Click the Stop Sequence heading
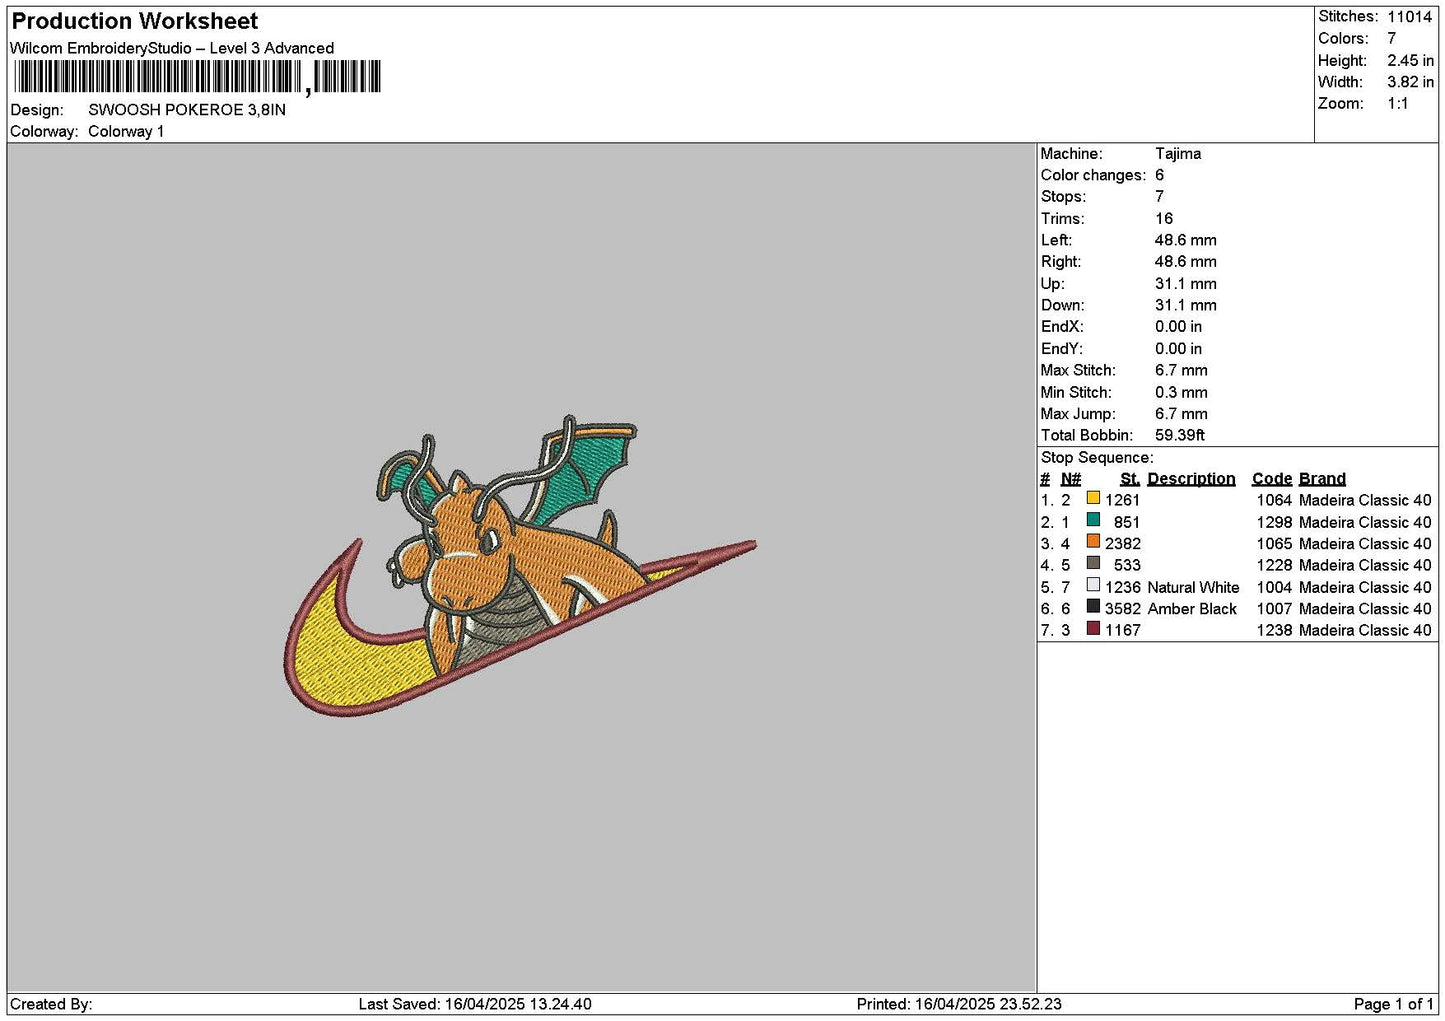Viewport: 1445px width, 1021px height. tap(1097, 458)
